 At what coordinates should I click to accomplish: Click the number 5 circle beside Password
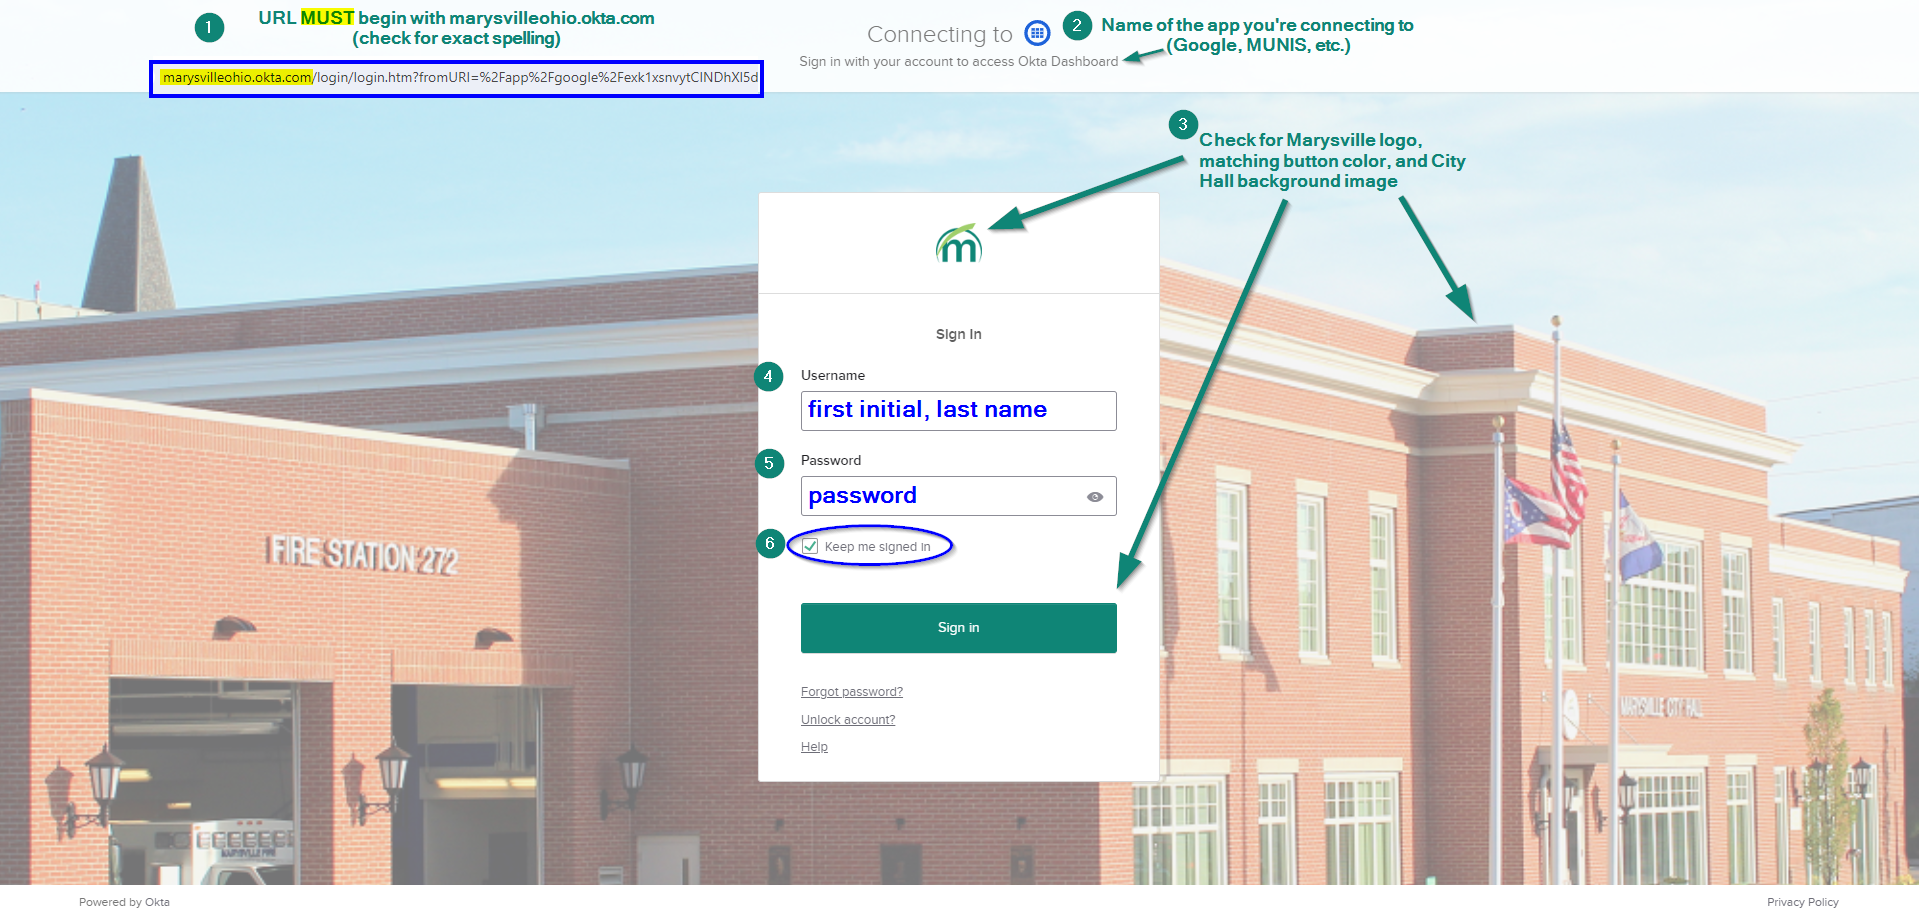769,463
